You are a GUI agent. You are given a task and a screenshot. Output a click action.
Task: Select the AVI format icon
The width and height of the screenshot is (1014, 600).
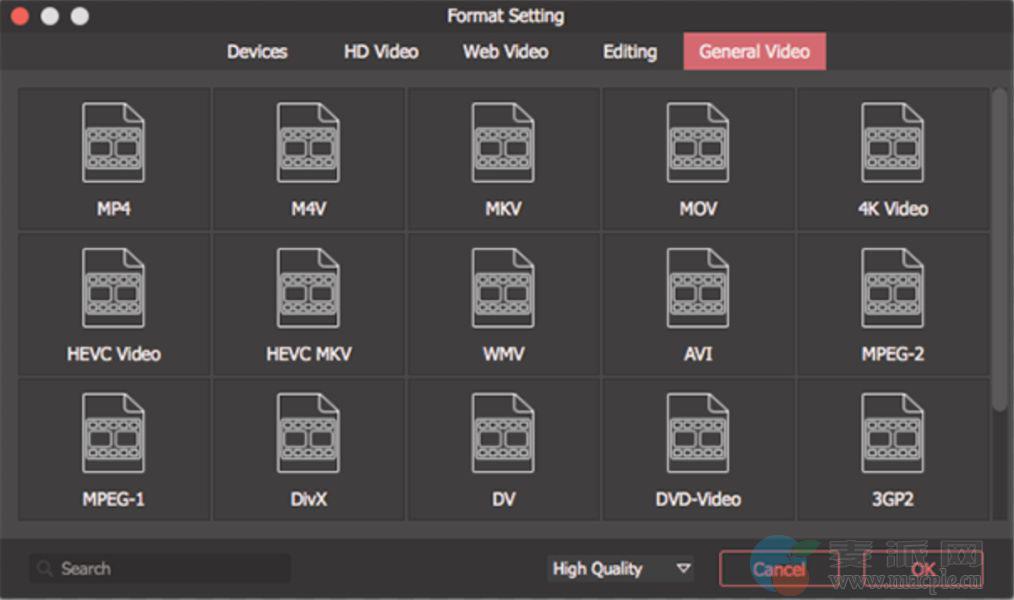tap(698, 290)
